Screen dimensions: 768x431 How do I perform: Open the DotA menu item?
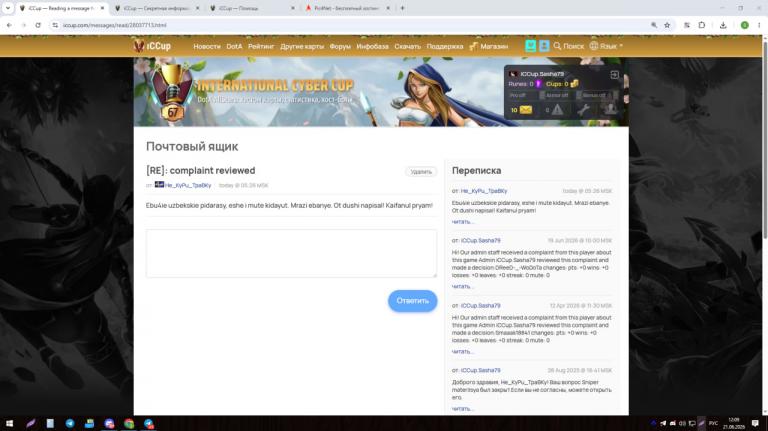(234, 46)
